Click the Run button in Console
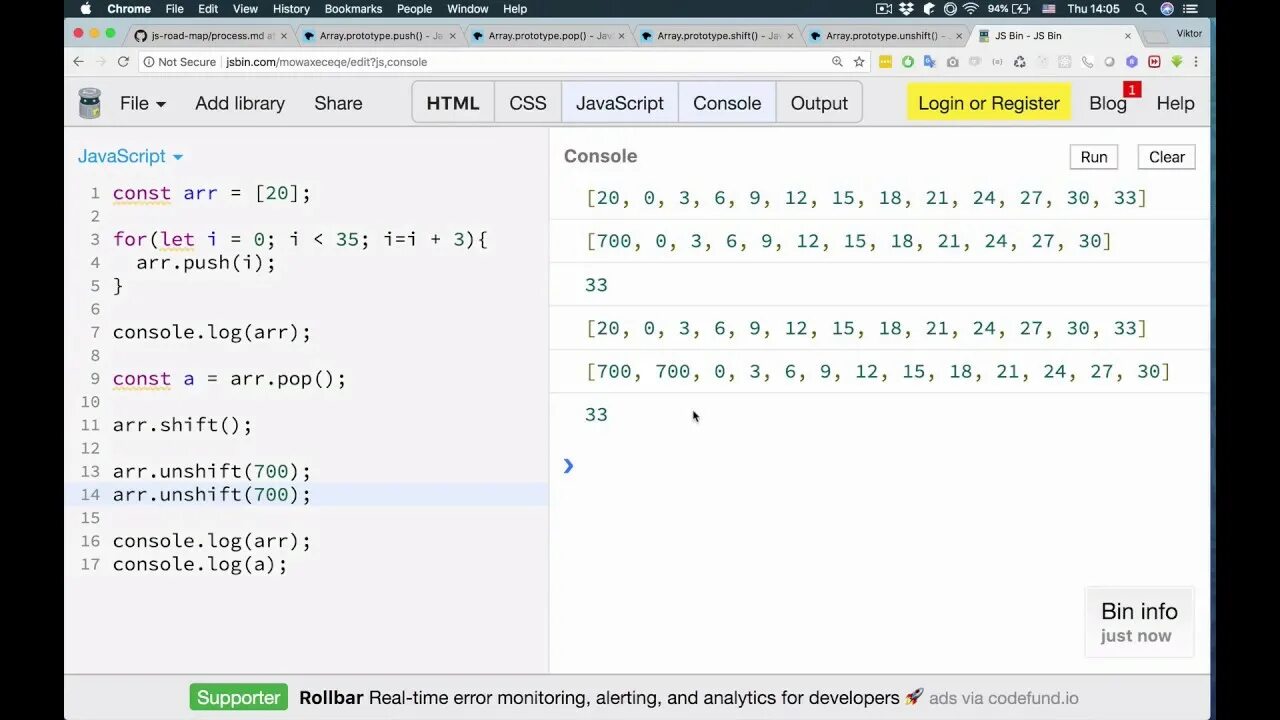 pos(1094,157)
